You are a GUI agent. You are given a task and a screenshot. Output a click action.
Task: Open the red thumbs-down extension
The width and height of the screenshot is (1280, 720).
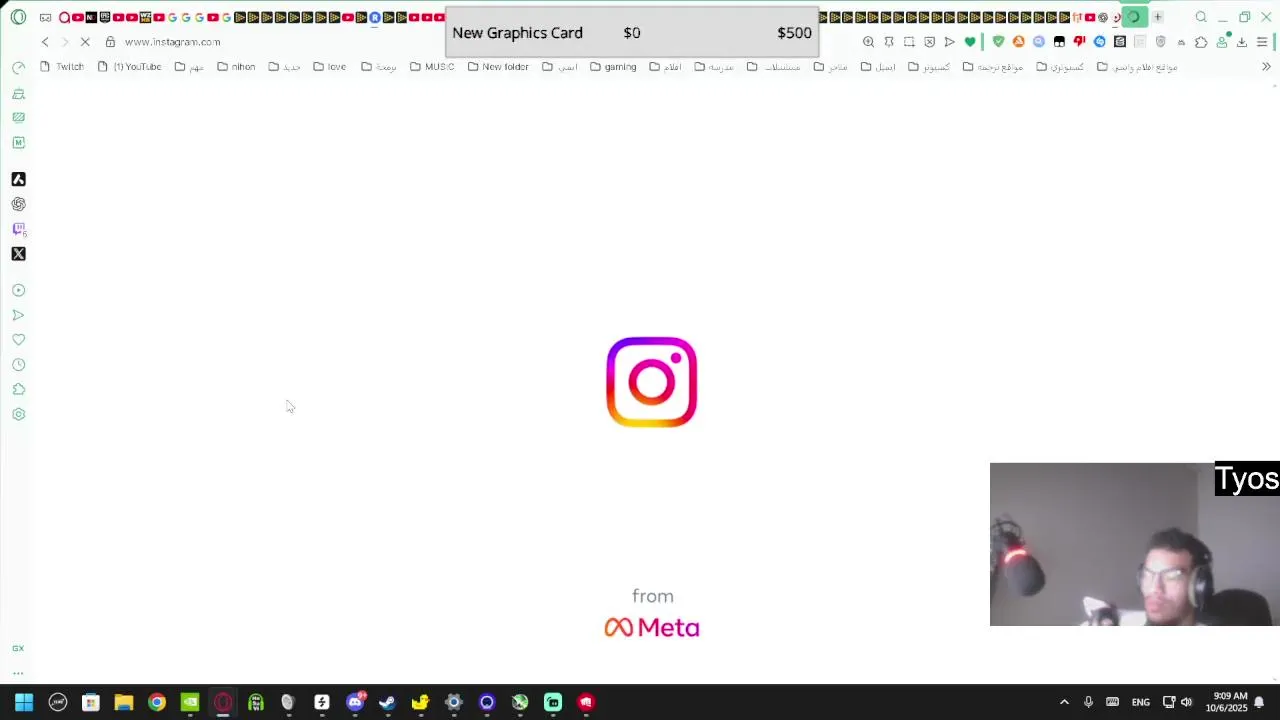point(1079,42)
